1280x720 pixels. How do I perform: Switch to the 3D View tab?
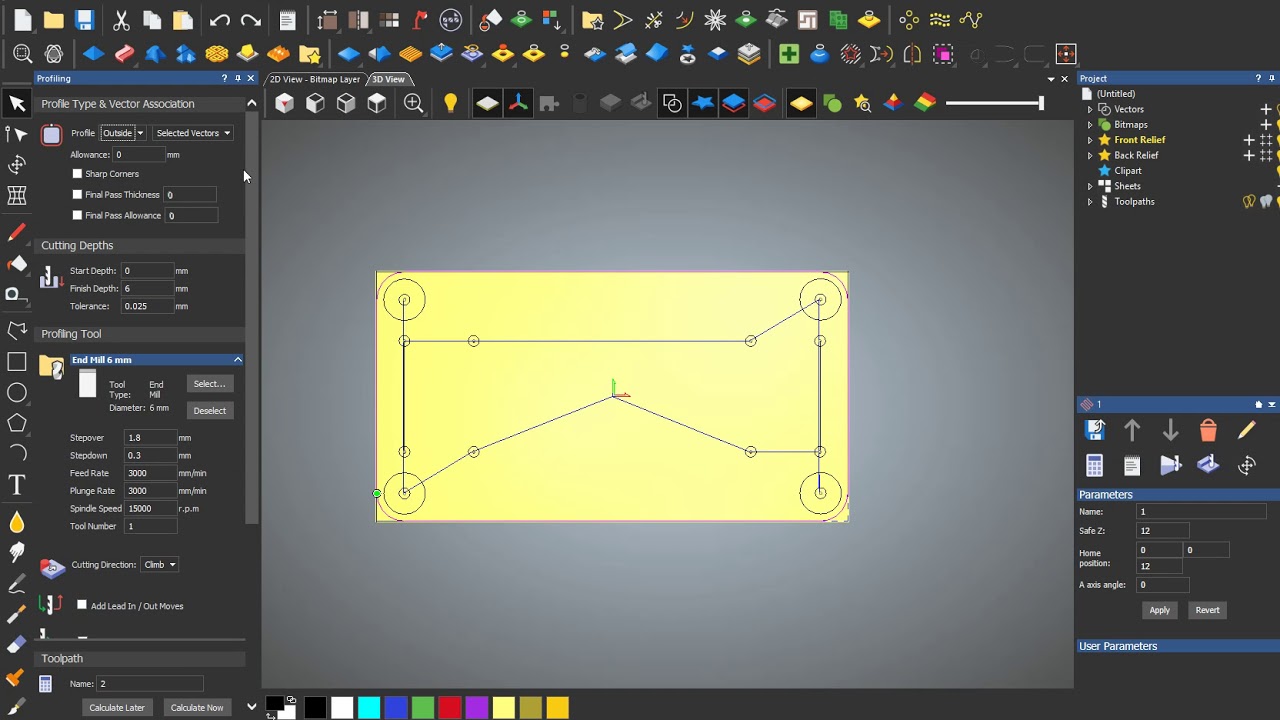click(x=388, y=79)
